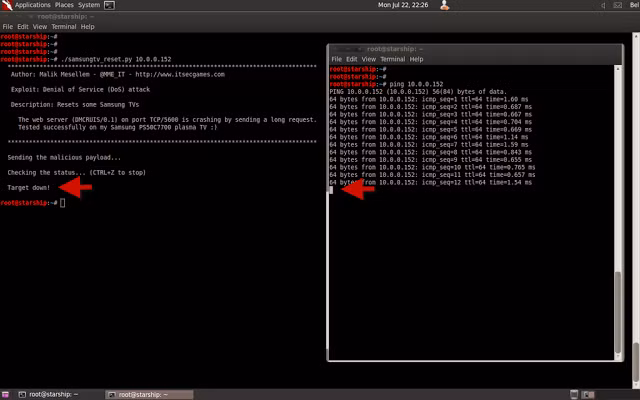
Task: Open Edit menu in ping terminal window
Action: pyautogui.click(x=351, y=59)
